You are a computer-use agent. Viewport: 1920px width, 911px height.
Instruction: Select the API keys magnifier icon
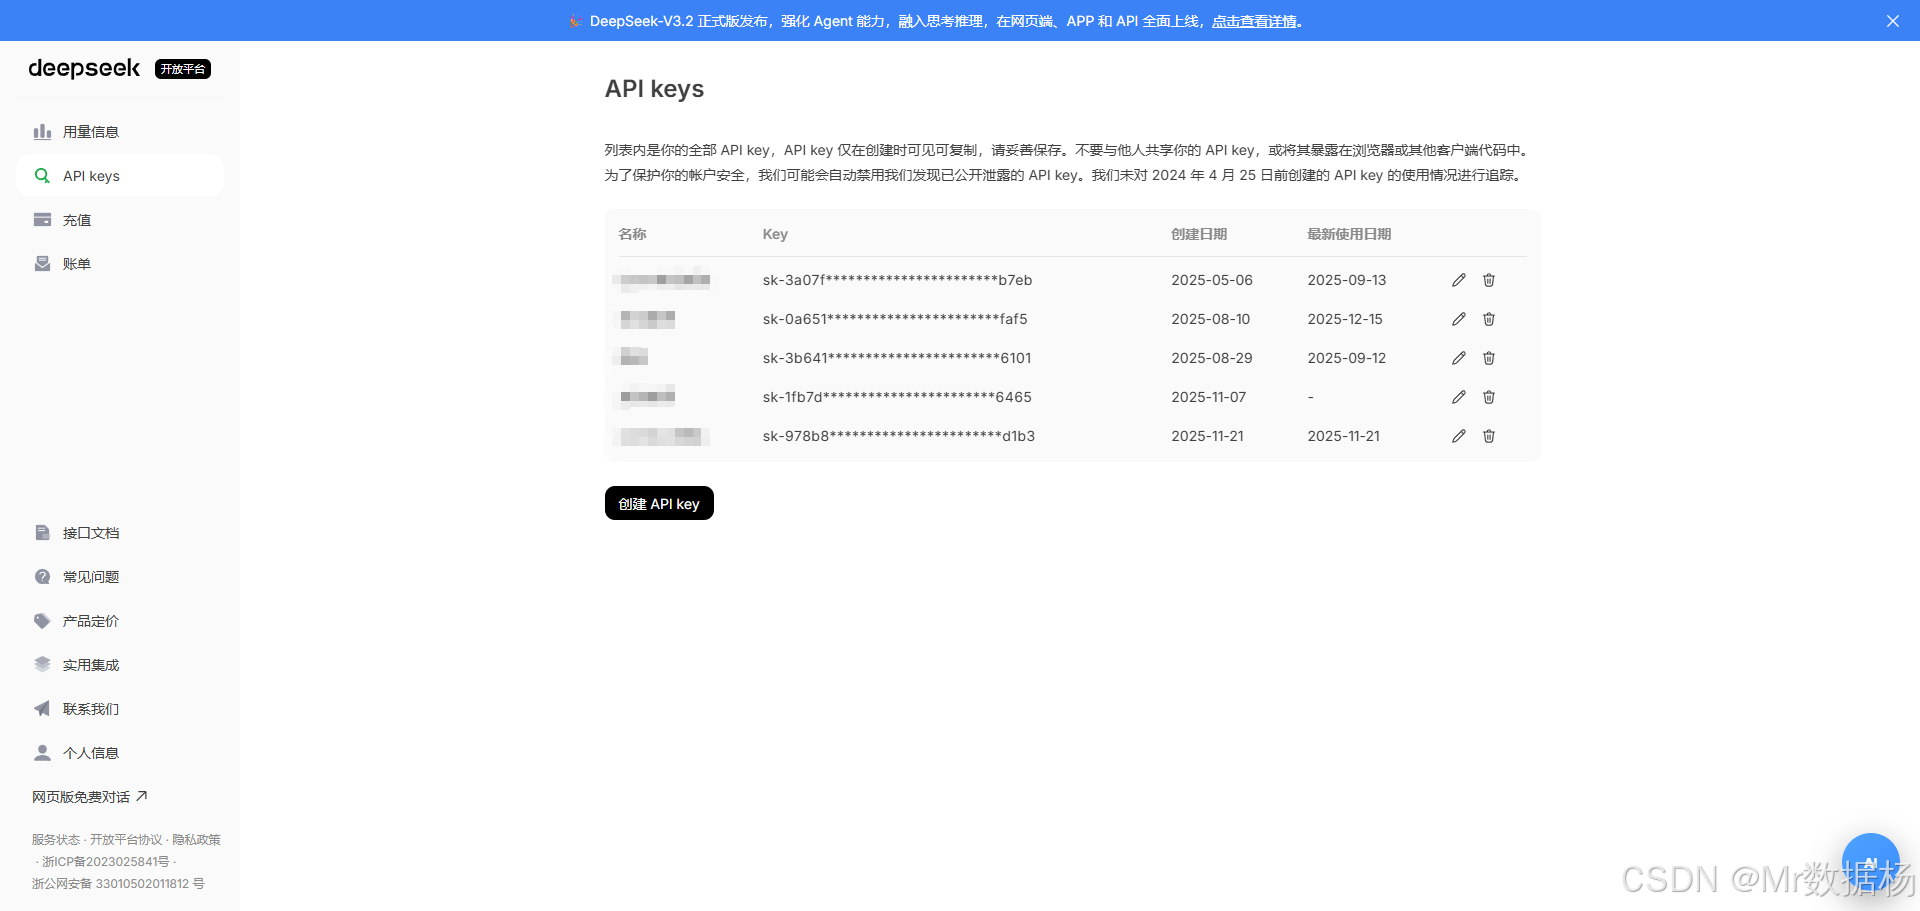click(x=42, y=175)
